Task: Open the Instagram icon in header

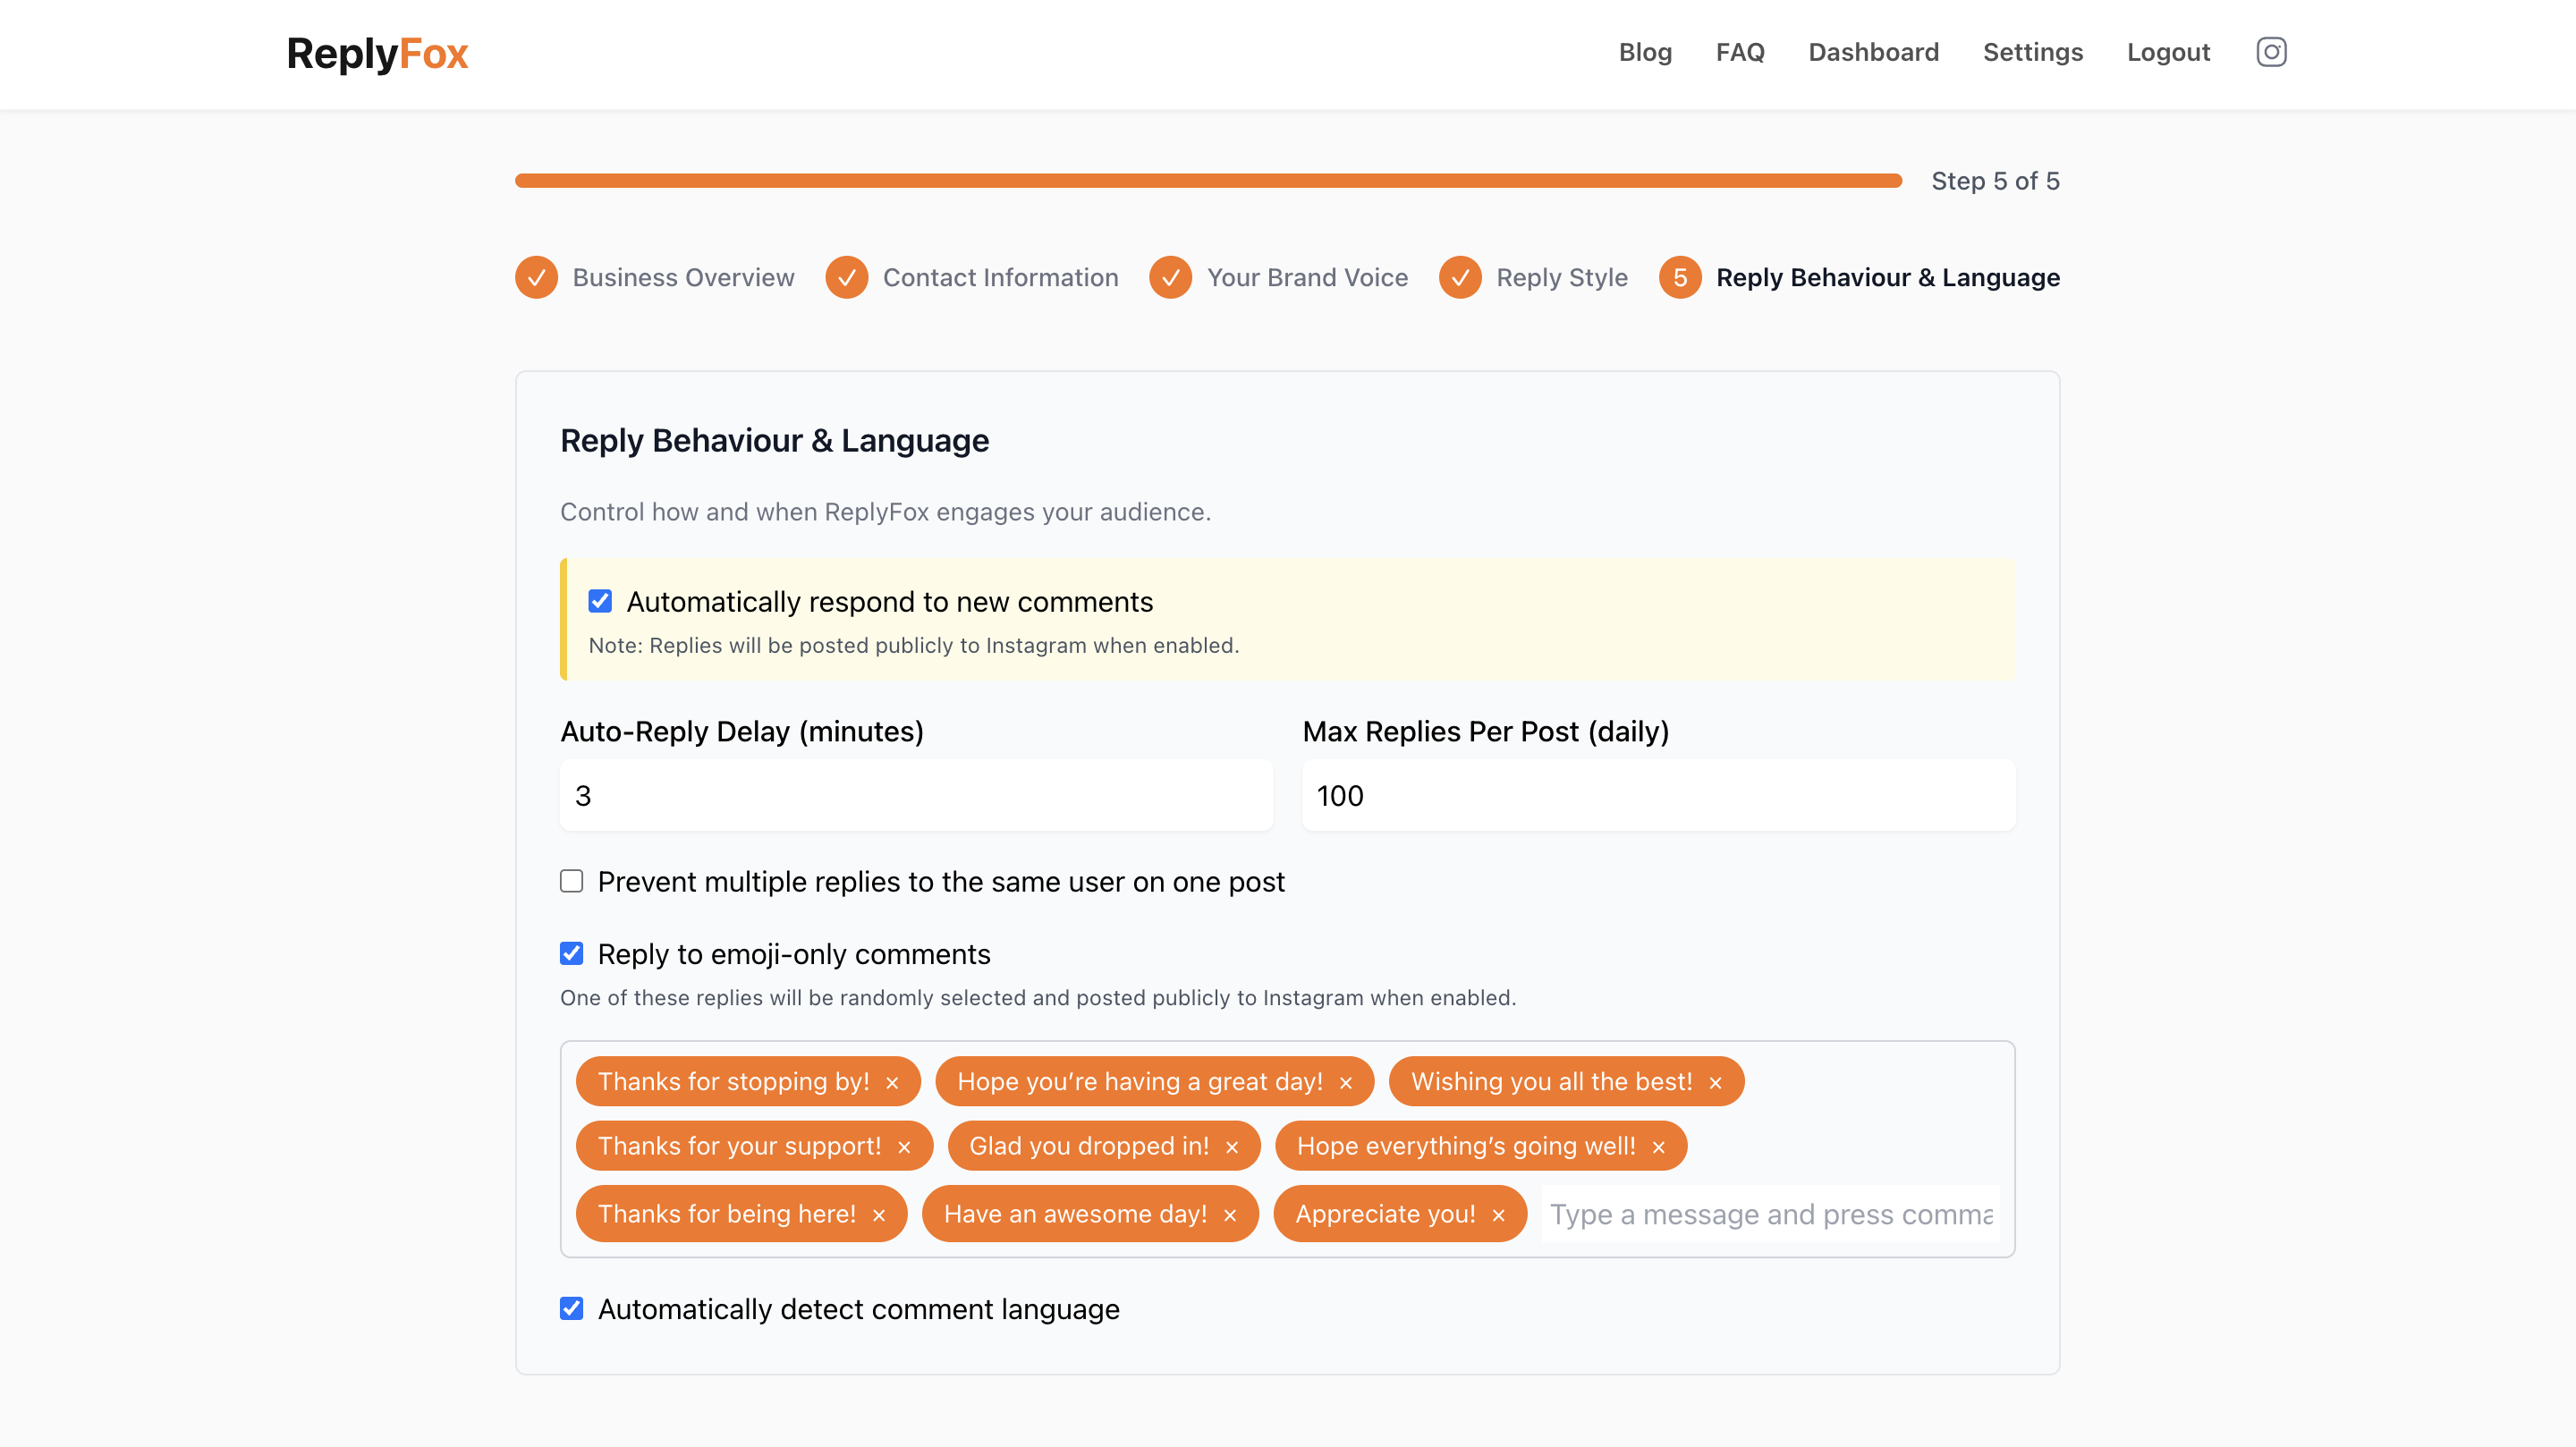Action: tap(2270, 52)
